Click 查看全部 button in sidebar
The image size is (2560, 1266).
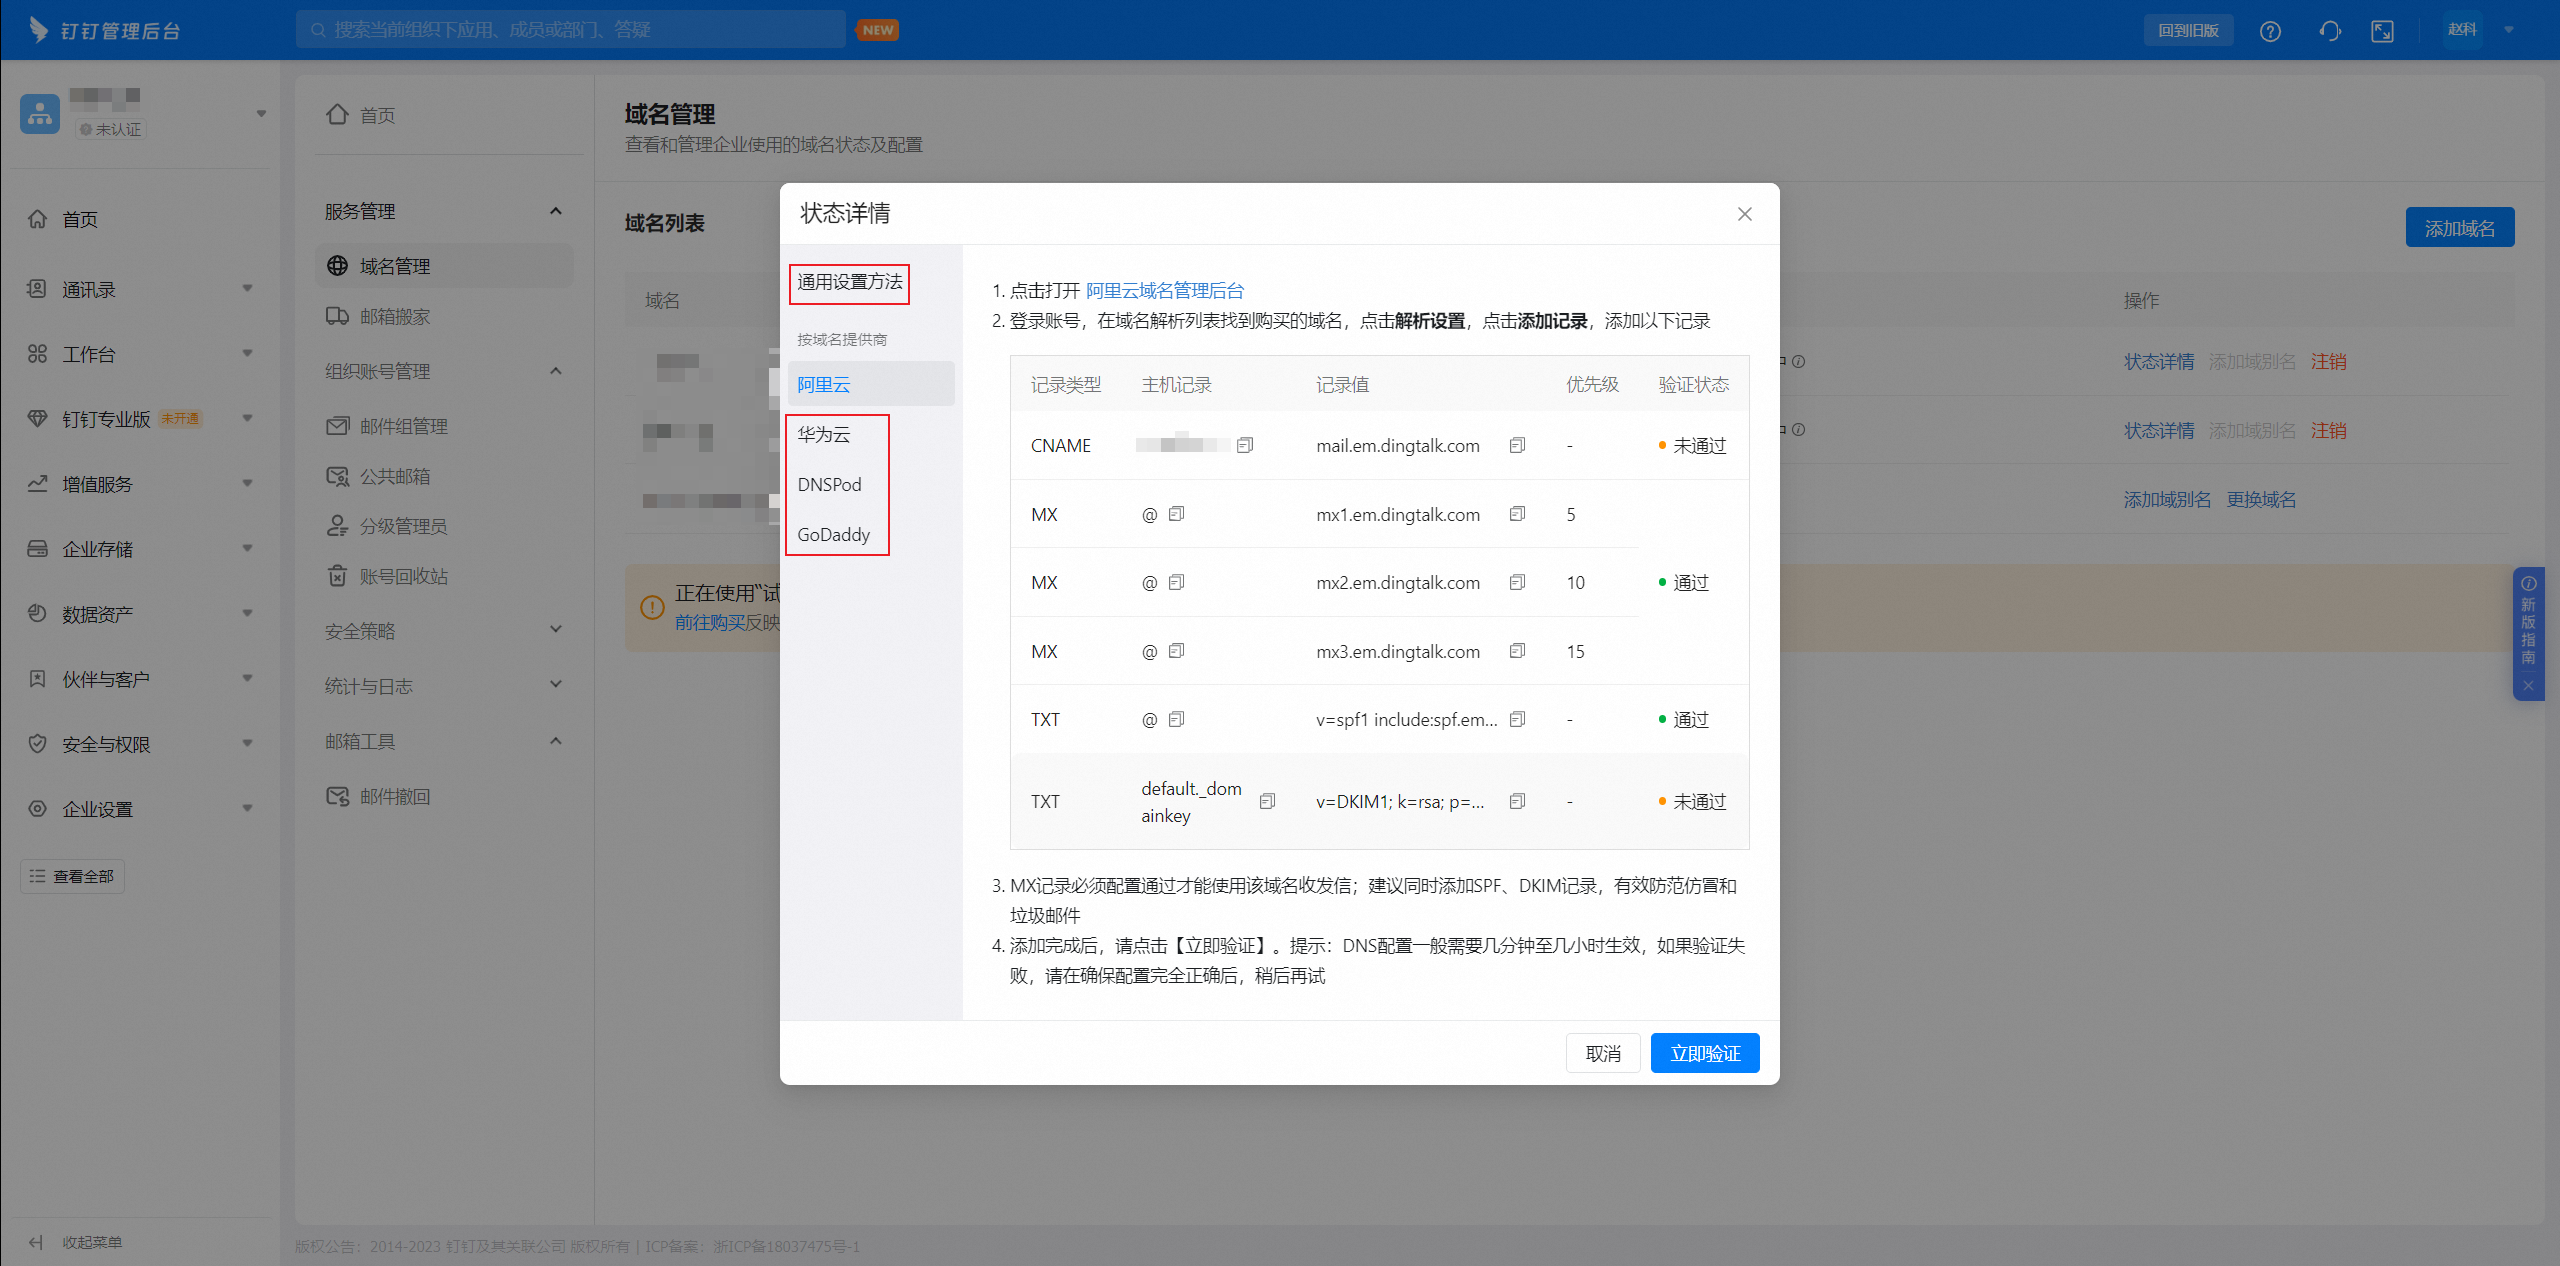click(x=72, y=876)
